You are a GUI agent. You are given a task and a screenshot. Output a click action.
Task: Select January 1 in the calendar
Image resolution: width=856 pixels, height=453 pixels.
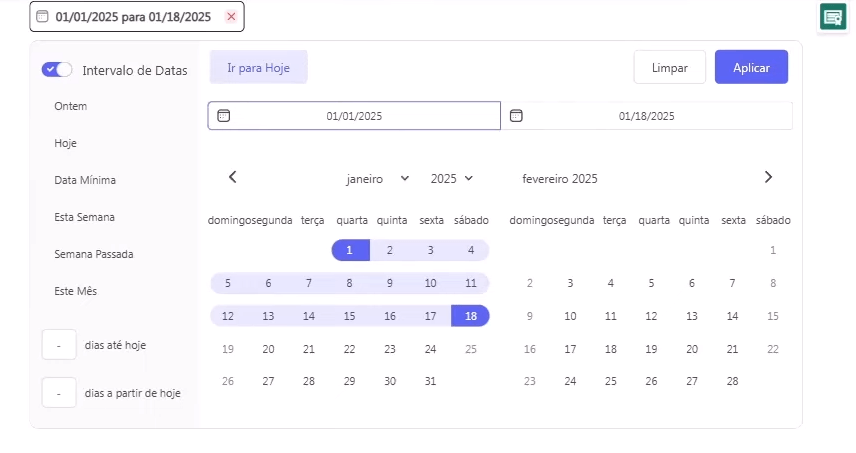349,250
